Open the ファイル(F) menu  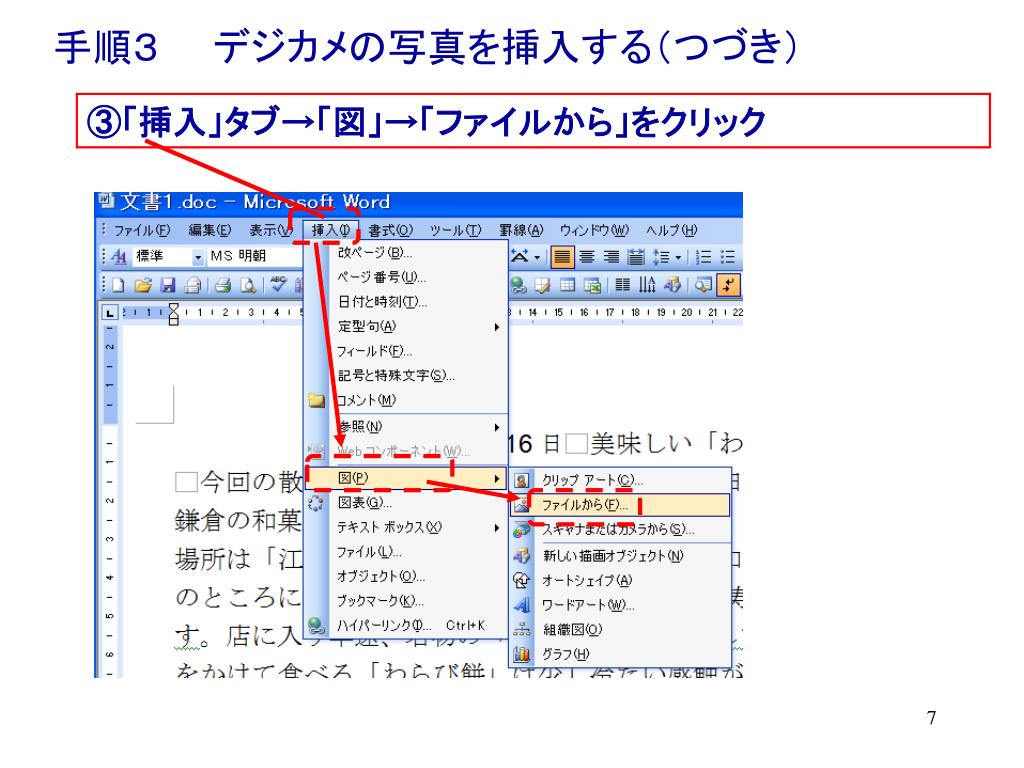pyautogui.click(x=142, y=231)
